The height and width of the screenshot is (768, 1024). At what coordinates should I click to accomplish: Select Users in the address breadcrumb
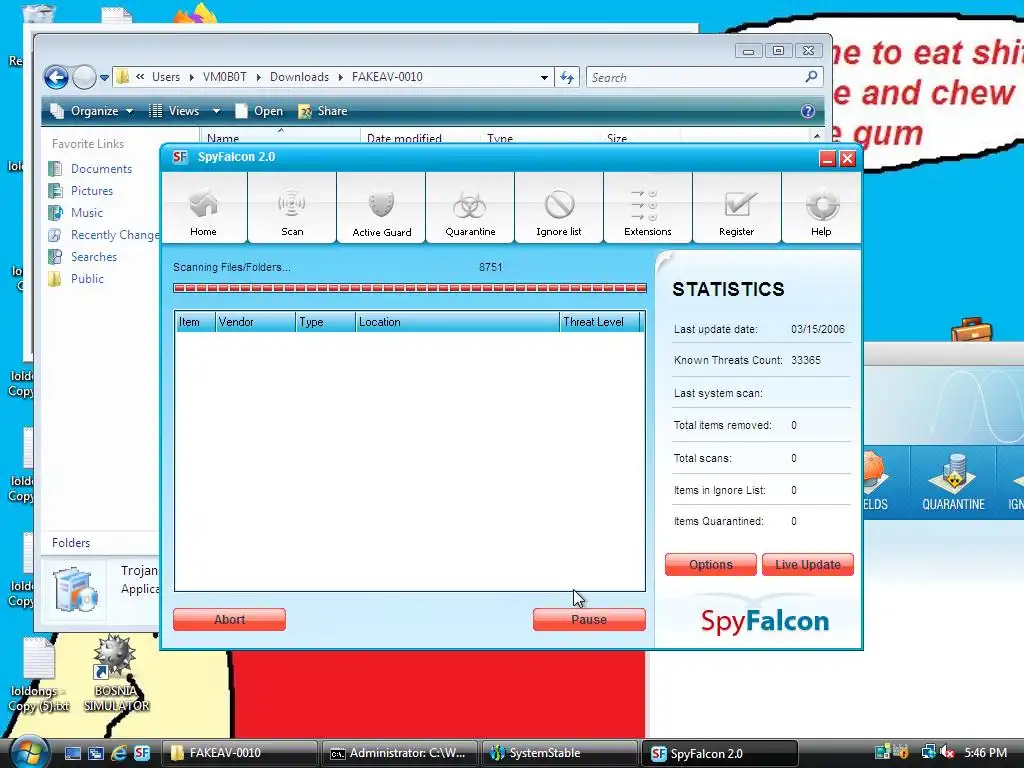coord(166,77)
